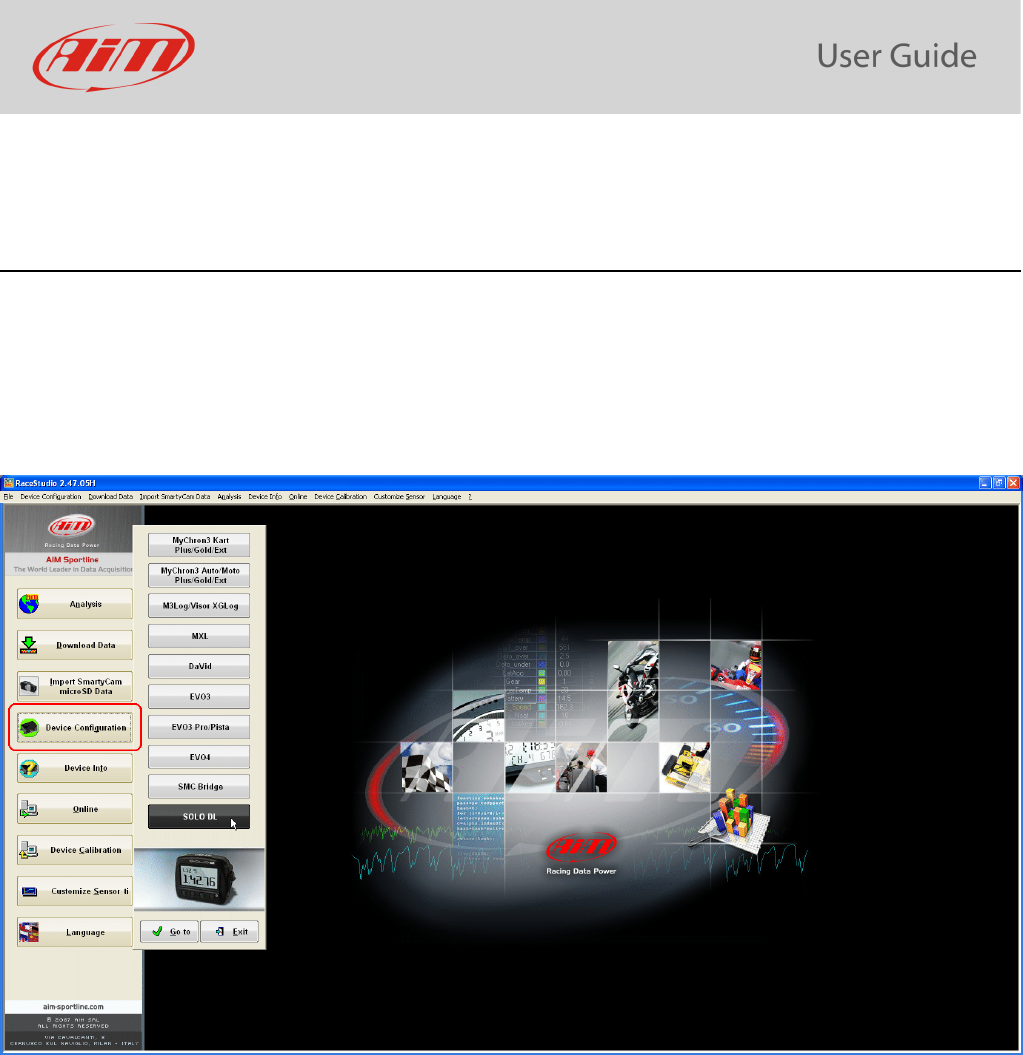Select MyChron3 Kart Plus/Gold/Ext device
Screen dimensions: 1023x1055
(199, 545)
